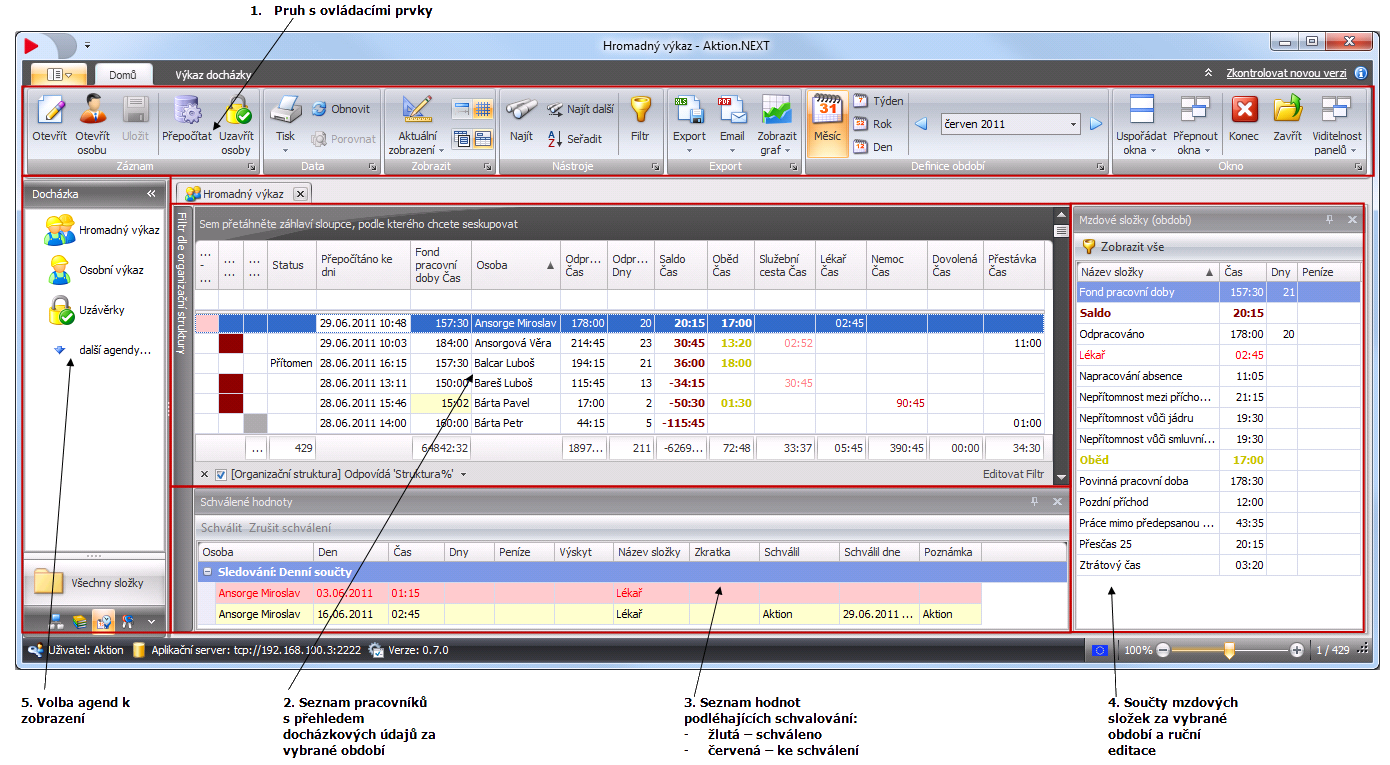Open Filtr dle organizační struktury side panel
1390x765 pixels.
pyautogui.click(x=181, y=284)
